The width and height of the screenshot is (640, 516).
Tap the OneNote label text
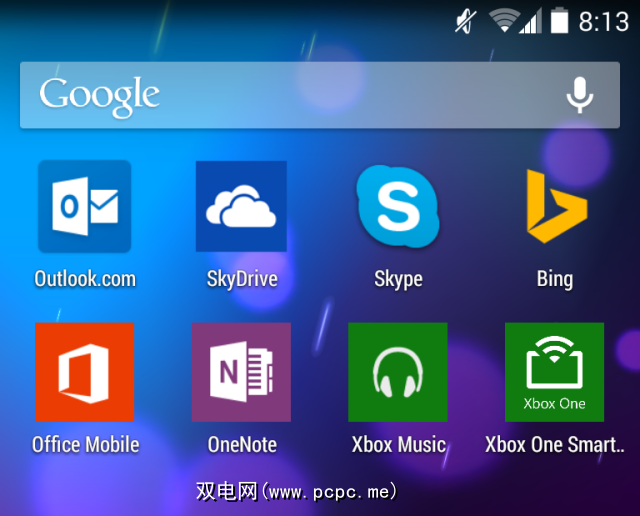point(242,445)
